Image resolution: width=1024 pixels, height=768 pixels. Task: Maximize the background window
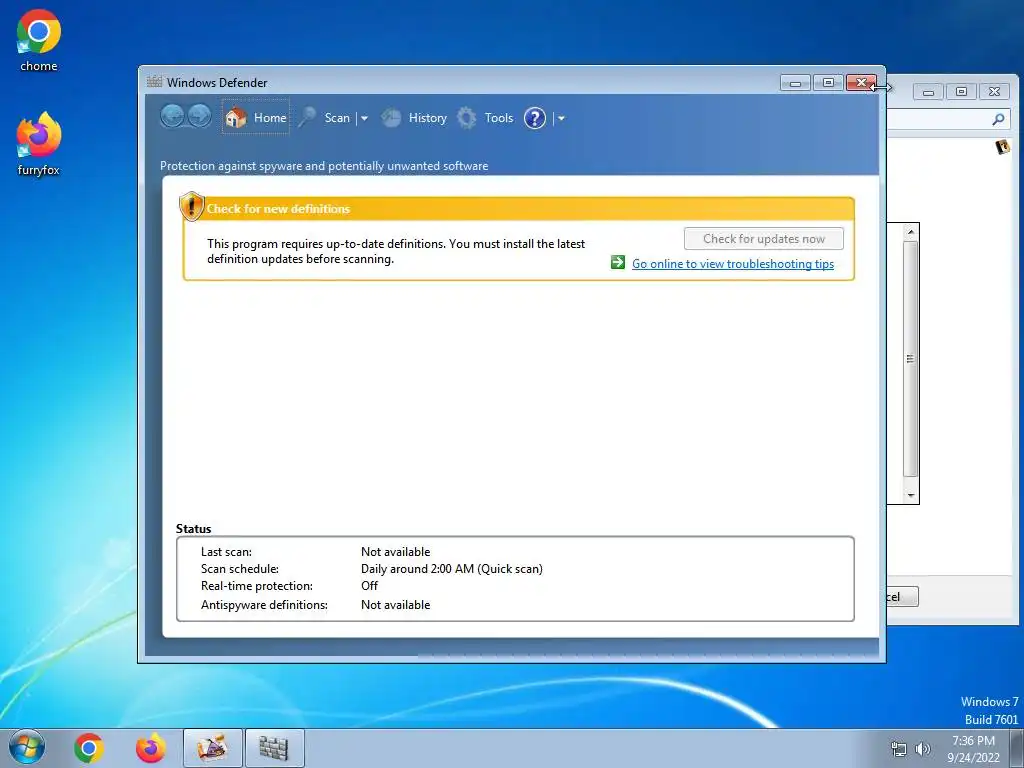(x=961, y=92)
